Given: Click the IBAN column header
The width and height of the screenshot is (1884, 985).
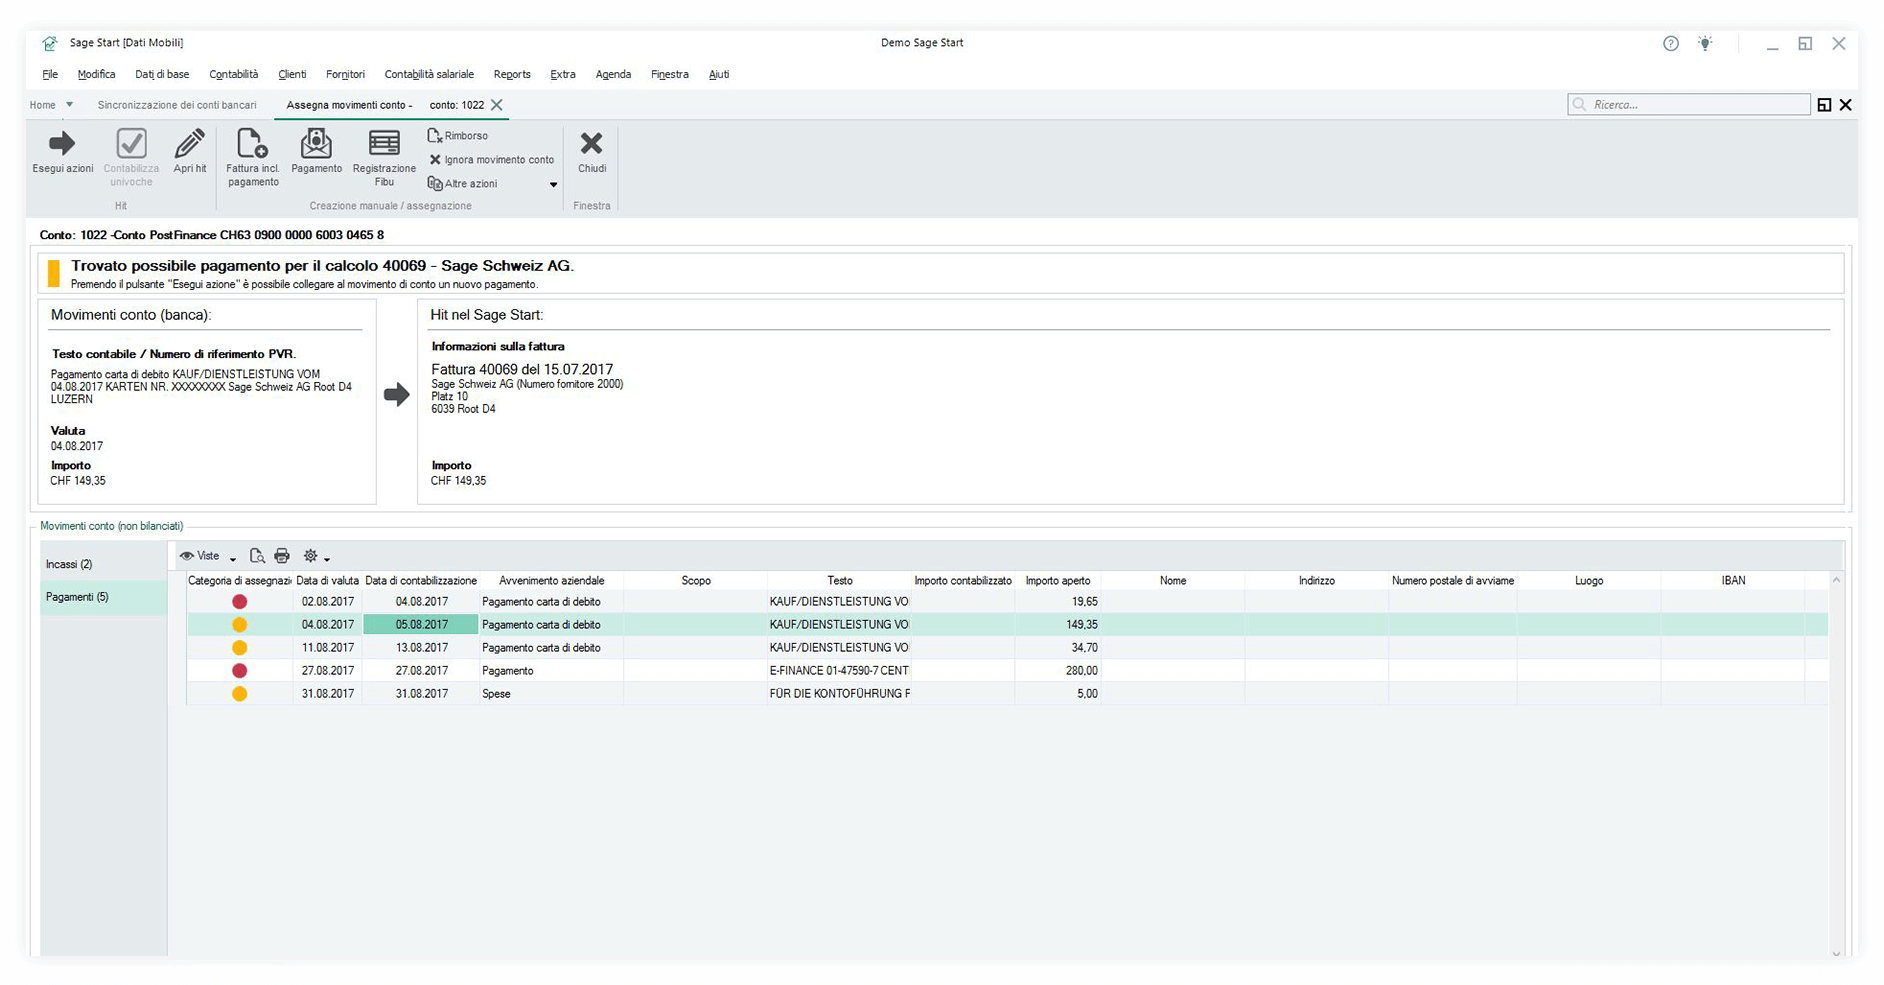Looking at the screenshot, I should pyautogui.click(x=1733, y=580).
